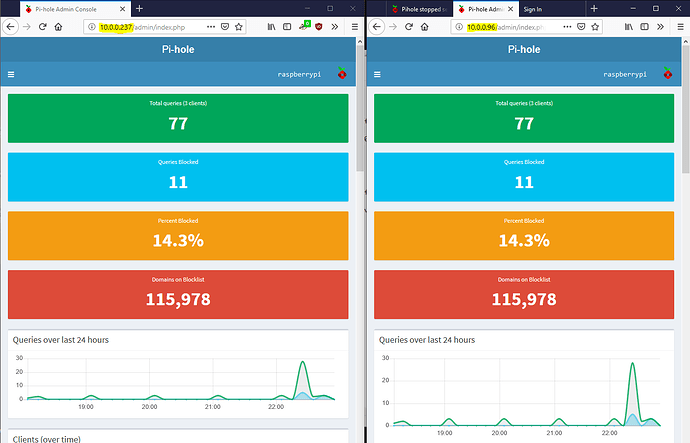Screen dimensions: 690x443
Task: Toggle Pi-hole sidebar menu in right window
Action: coord(378,74)
